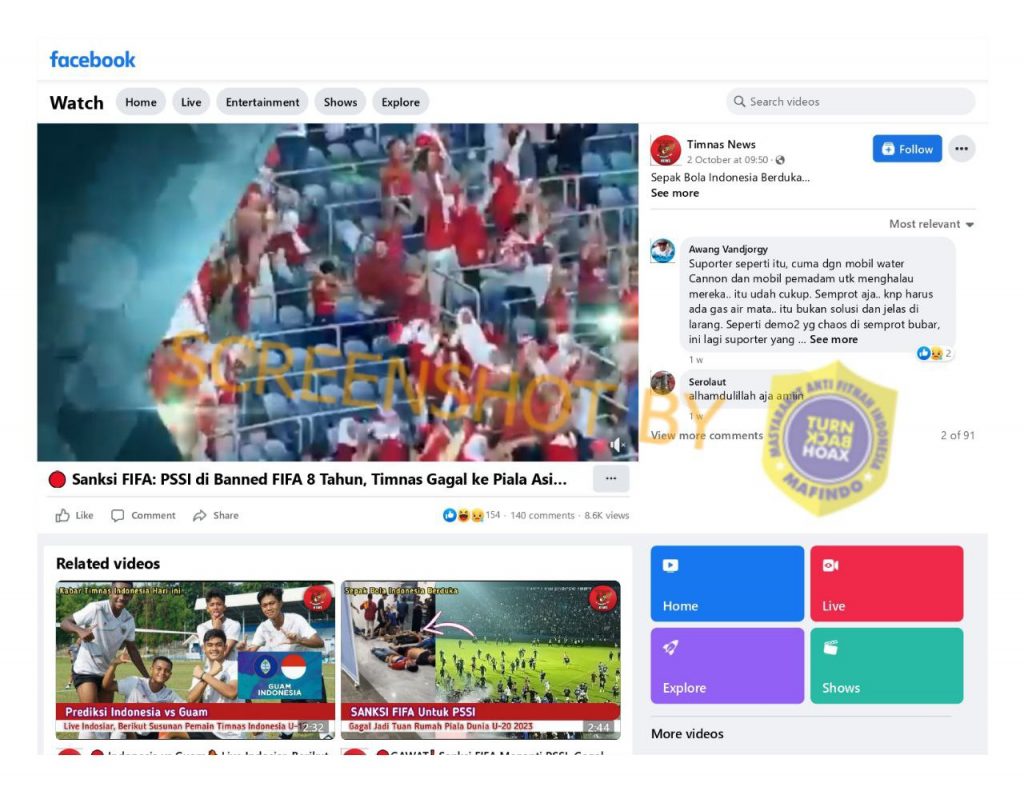The image size is (1024, 791).
Task: Click the green Shows tile
Action: pos(887,666)
